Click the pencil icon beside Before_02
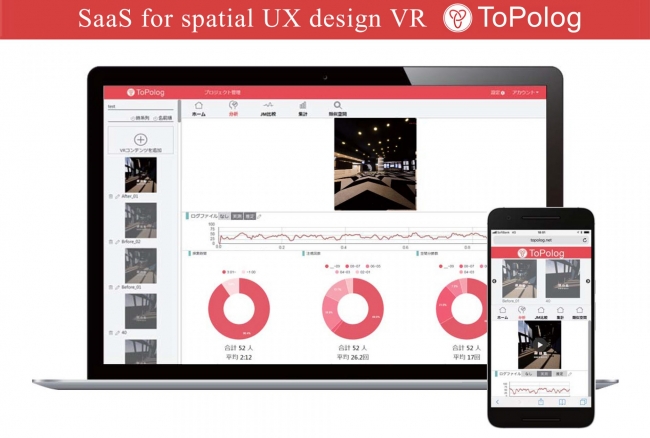Image resolution: width=650 pixels, height=438 pixels. click(117, 242)
